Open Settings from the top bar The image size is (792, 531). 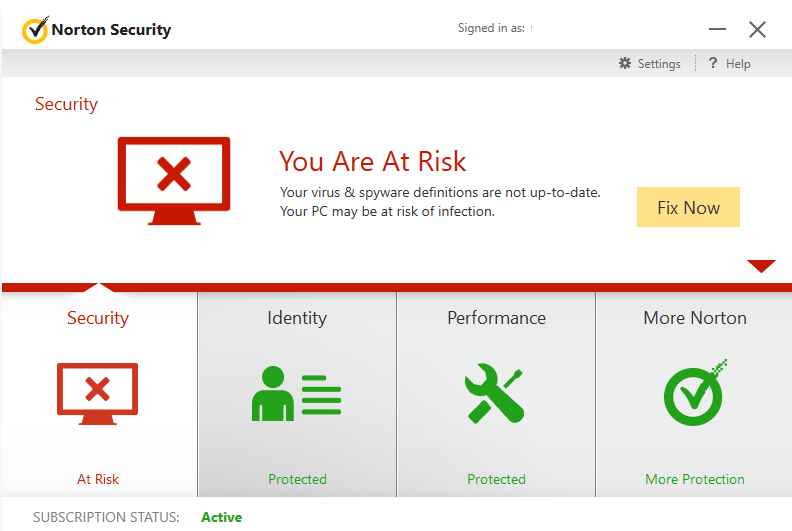tap(658, 64)
